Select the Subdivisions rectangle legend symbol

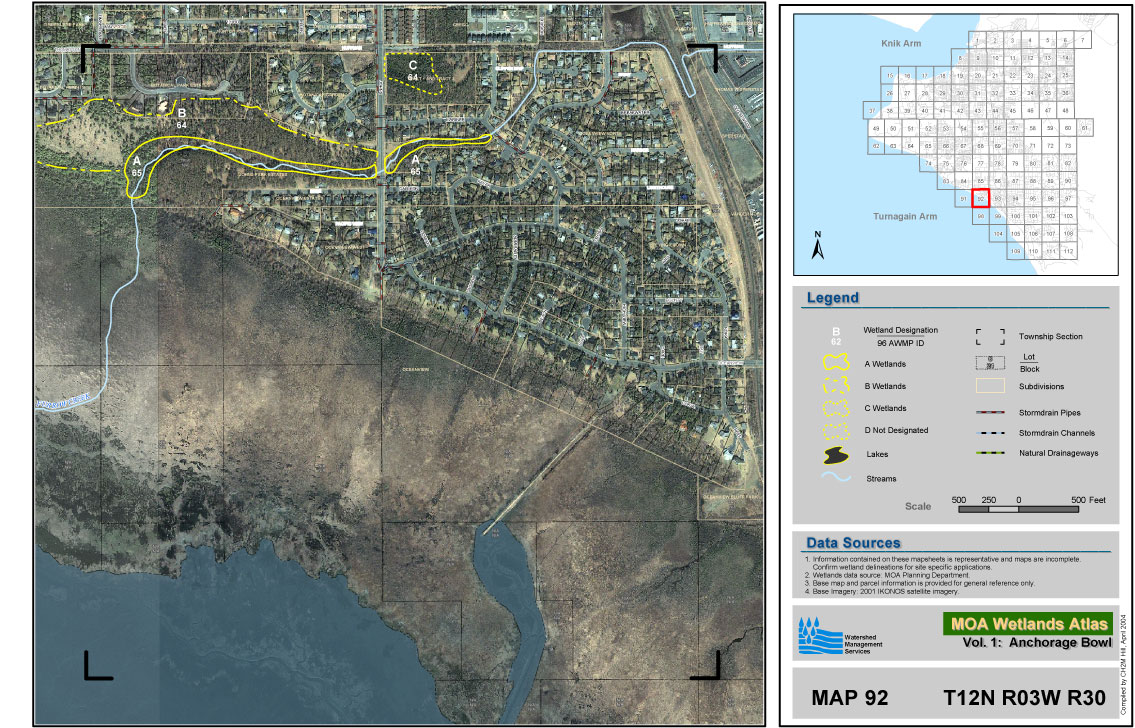989,386
